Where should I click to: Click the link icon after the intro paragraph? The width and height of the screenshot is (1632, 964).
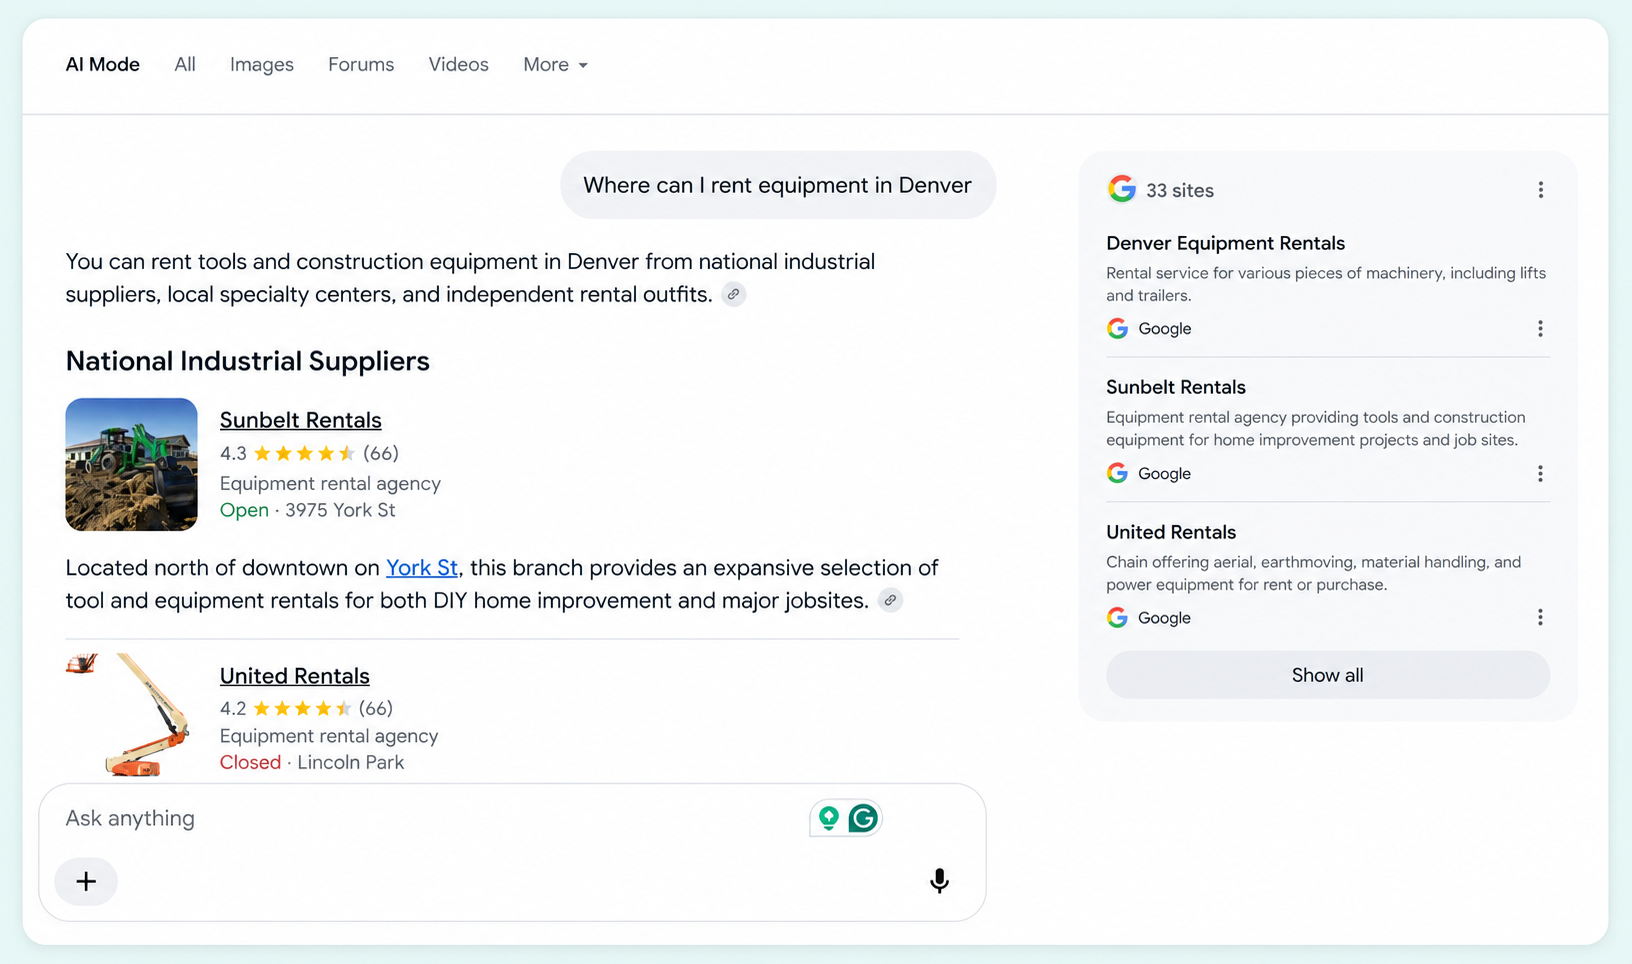(734, 294)
